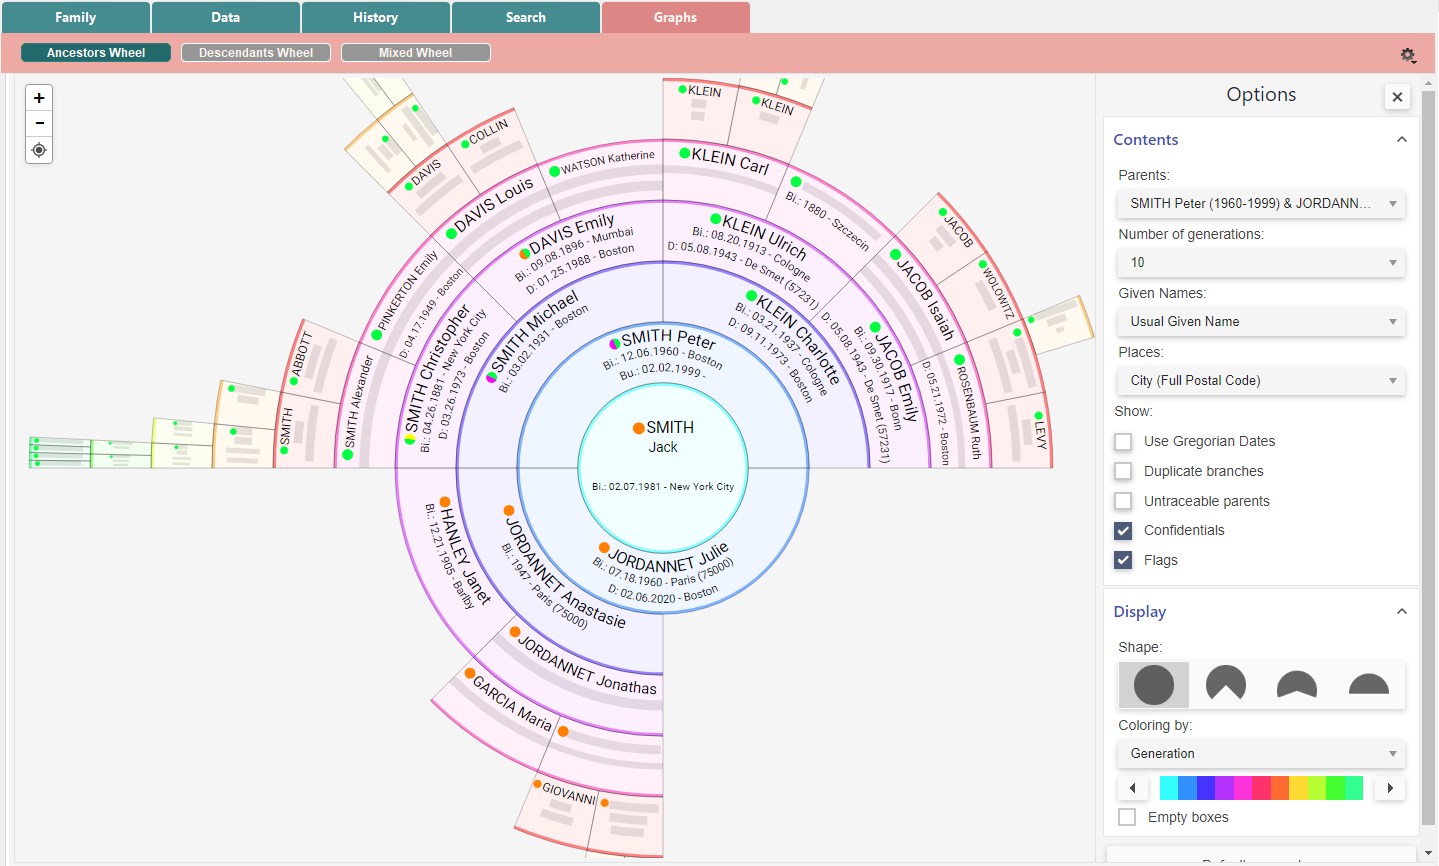Click the orange dot beside GARCIA Maria
Image resolution: width=1439 pixels, height=866 pixels.
point(469,673)
